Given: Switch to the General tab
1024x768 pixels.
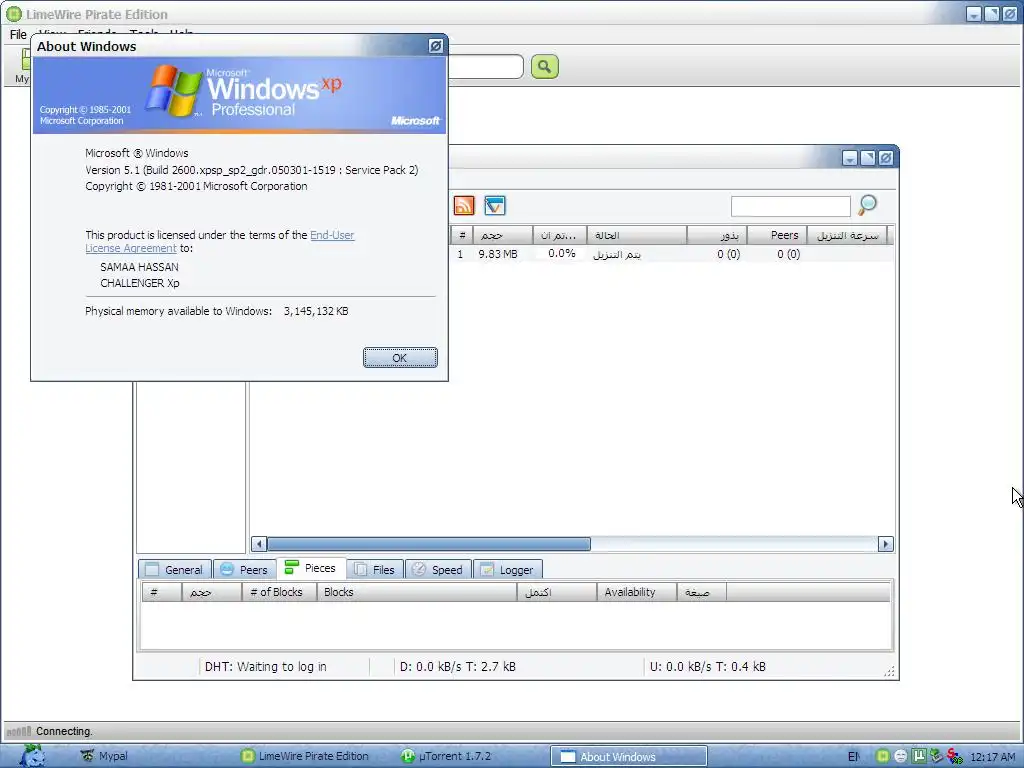Looking at the screenshot, I should [x=174, y=569].
